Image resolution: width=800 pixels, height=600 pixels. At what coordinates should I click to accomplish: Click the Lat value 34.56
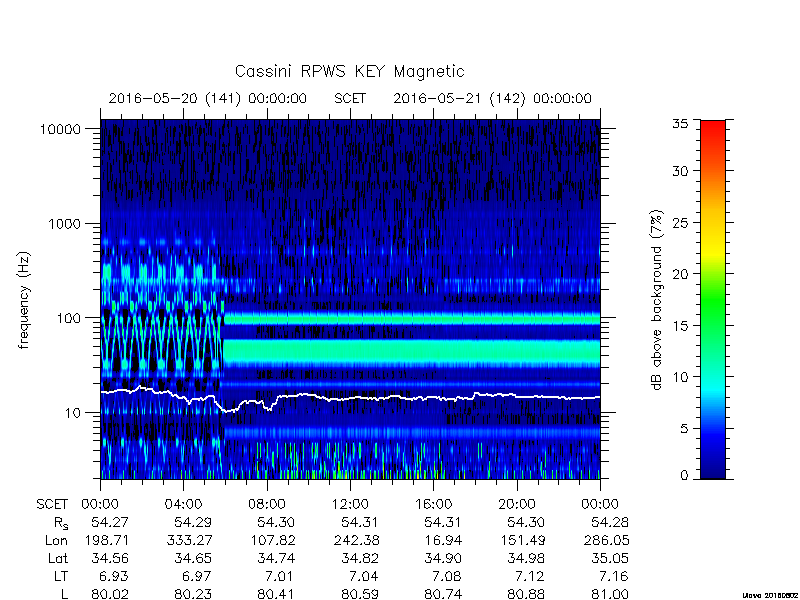[x=110, y=558]
